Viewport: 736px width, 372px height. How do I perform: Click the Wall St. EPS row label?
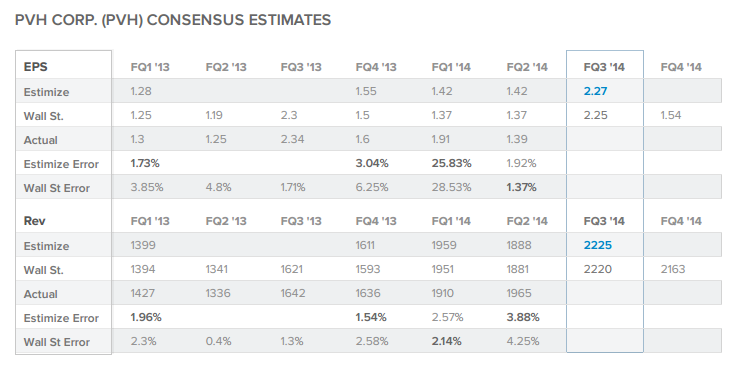(x=44, y=116)
